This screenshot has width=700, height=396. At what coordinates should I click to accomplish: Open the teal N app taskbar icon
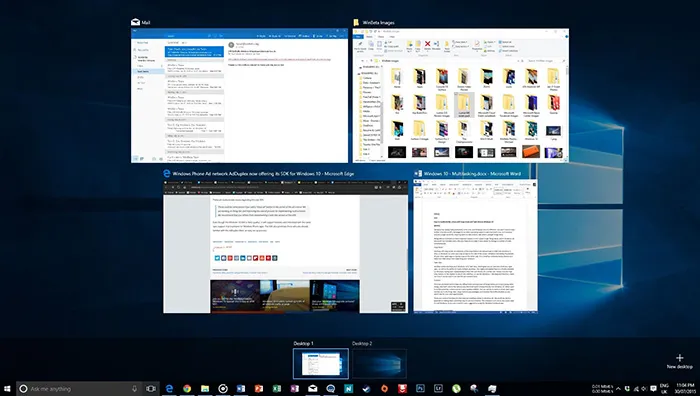point(349,388)
